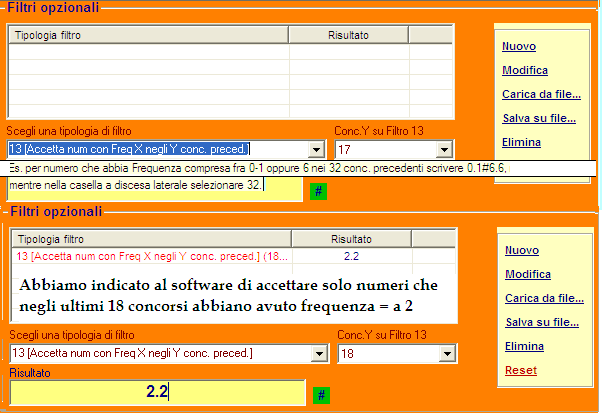Click 'Salva su file...' in upper panel

[x=538, y=118]
